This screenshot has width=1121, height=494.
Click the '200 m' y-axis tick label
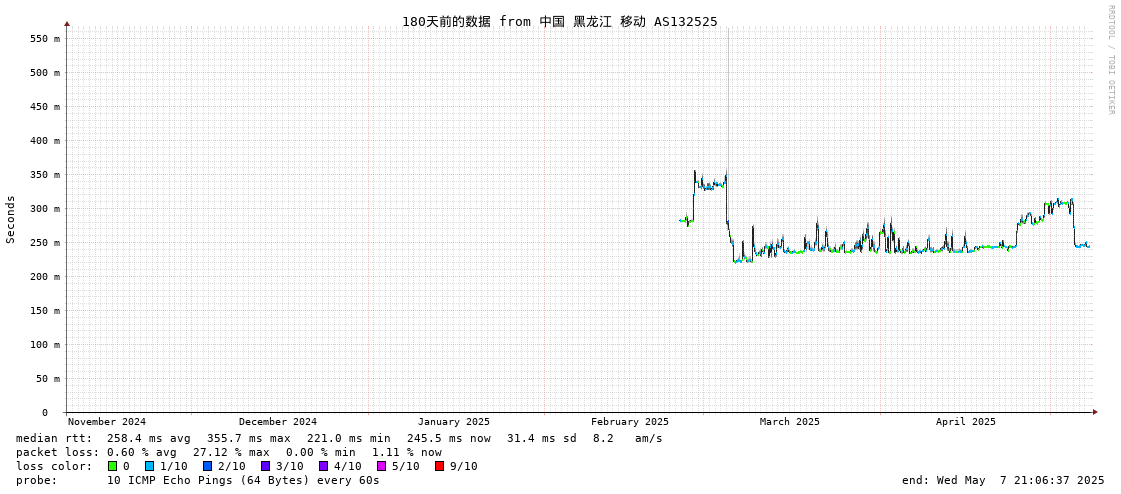pos(45,277)
